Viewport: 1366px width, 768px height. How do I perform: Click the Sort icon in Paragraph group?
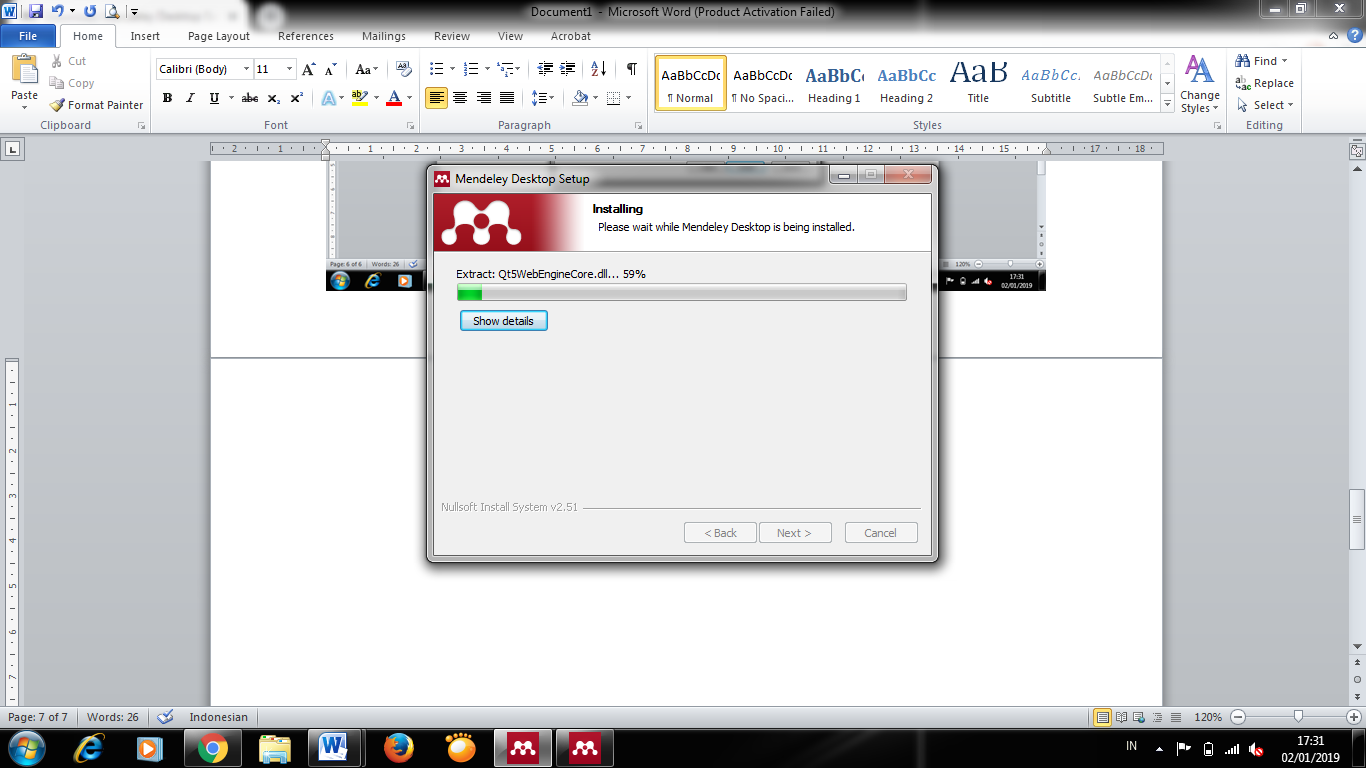click(598, 69)
